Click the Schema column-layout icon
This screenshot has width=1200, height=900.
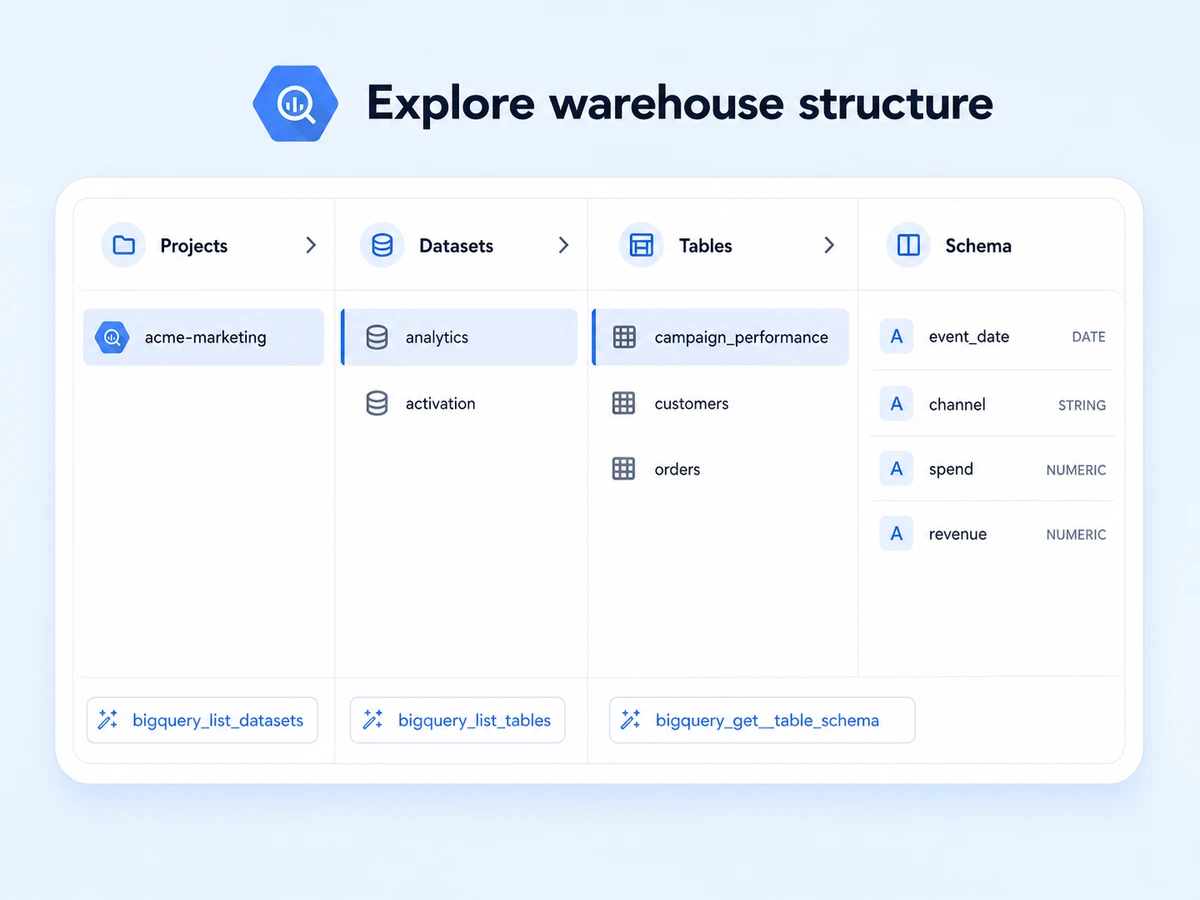[908, 245]
